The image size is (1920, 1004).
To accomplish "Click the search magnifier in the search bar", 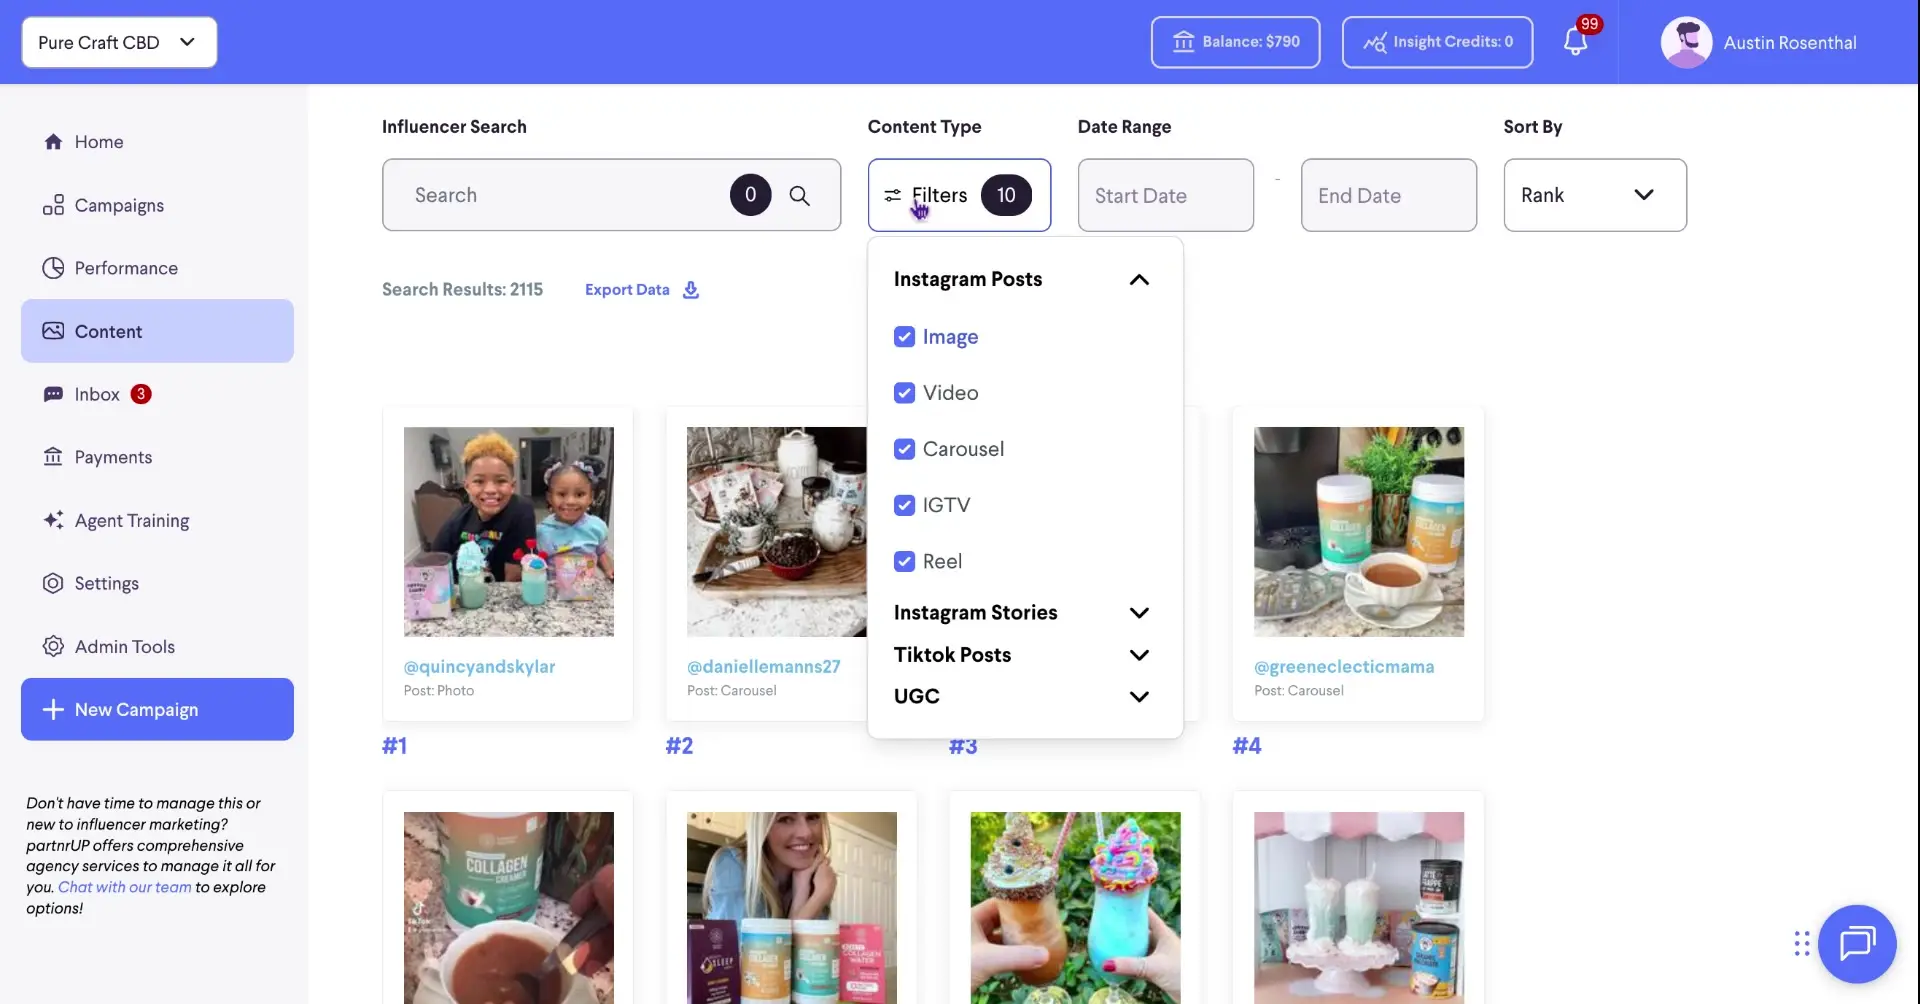I will point(800,195).
